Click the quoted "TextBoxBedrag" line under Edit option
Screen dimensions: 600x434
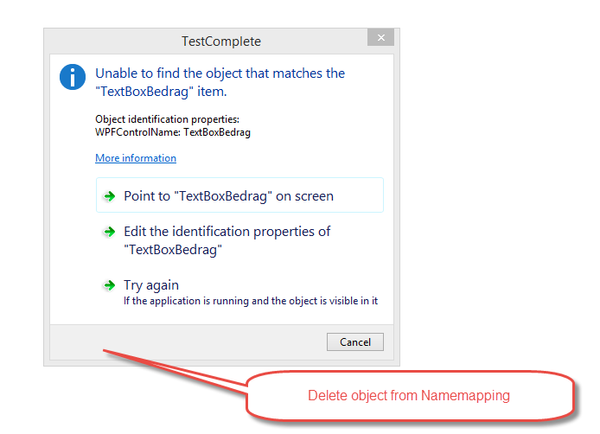(x=172, y=250)
